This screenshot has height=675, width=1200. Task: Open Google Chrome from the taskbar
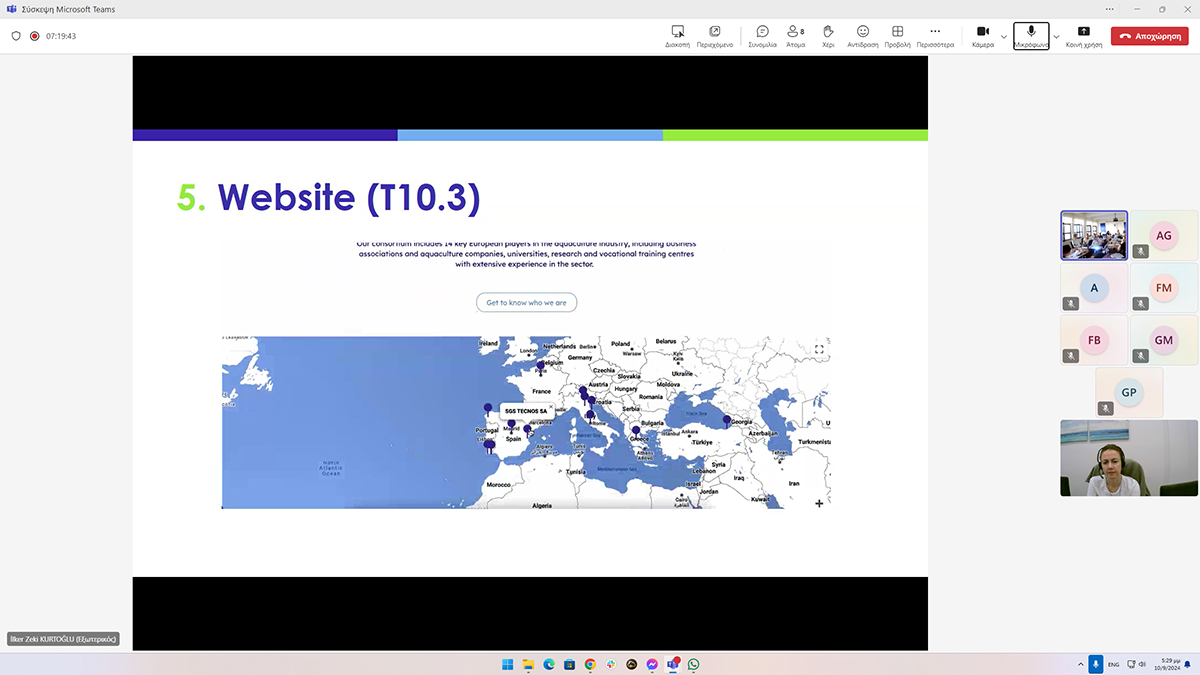point(590,664)
